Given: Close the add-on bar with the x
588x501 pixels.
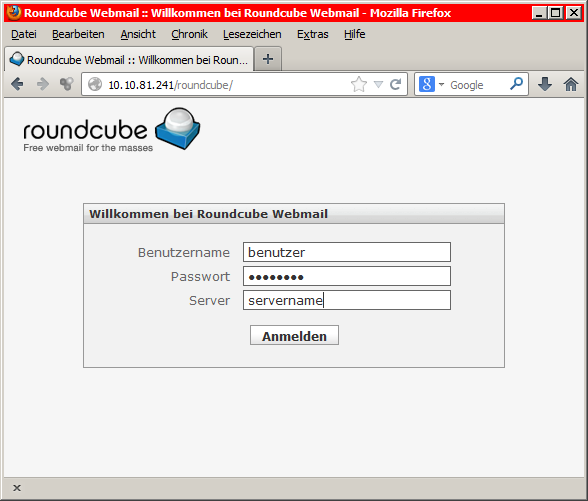Looking at the screenshot, I should coord(17,488).
